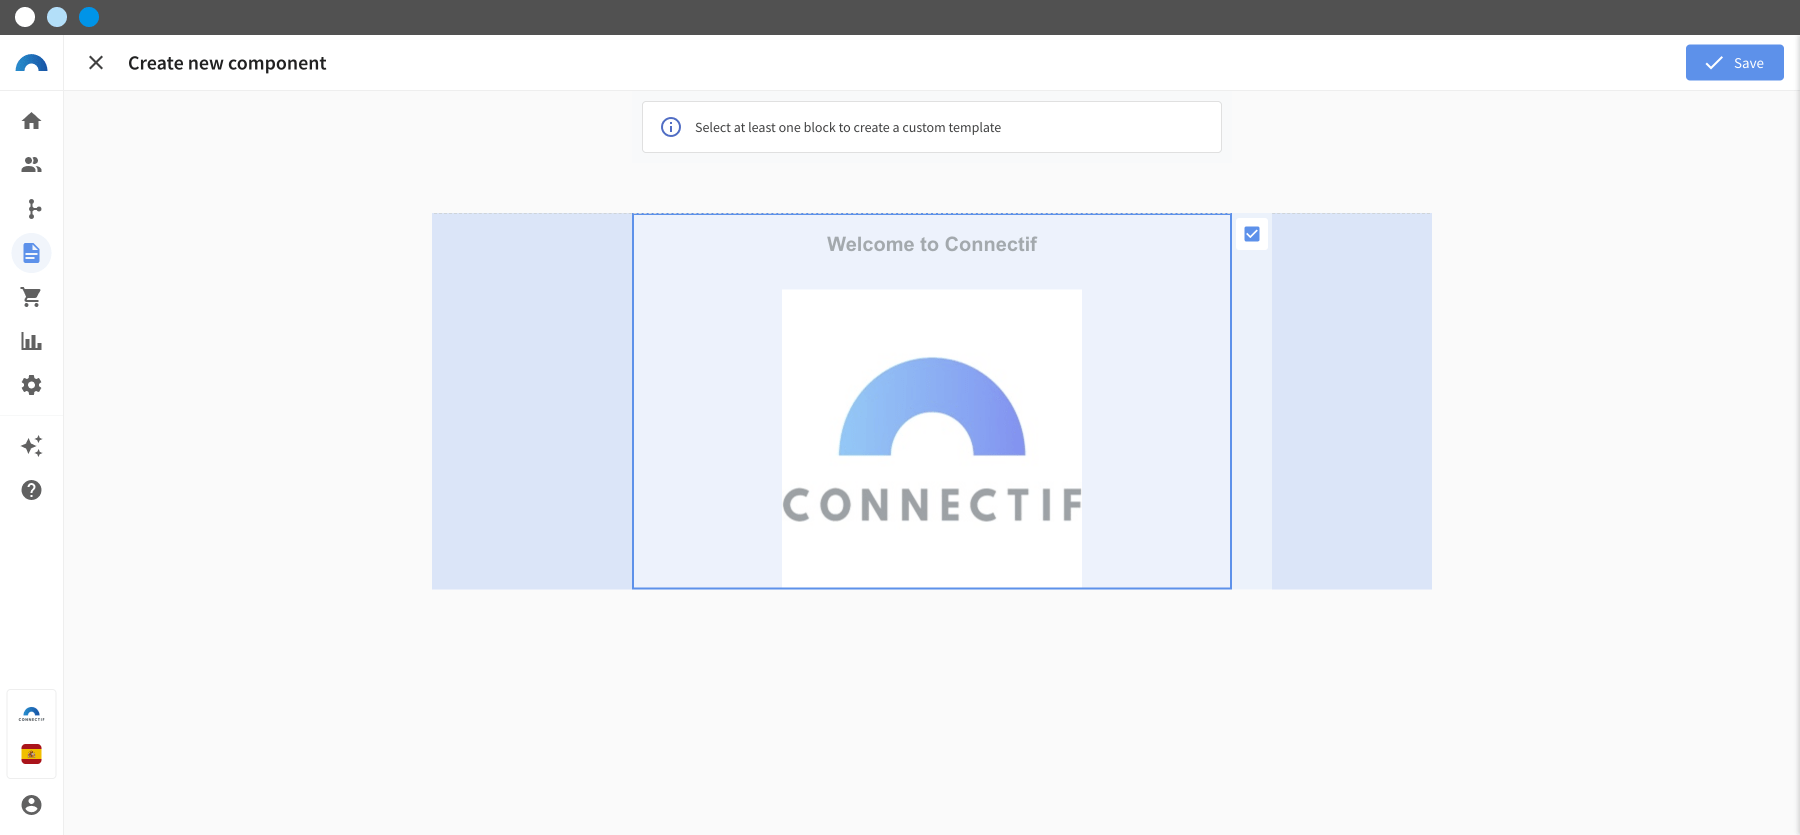The width and height of the screenshot is (1800, 835).
Task: Select the Content document icon
Action: click(31, 253)
